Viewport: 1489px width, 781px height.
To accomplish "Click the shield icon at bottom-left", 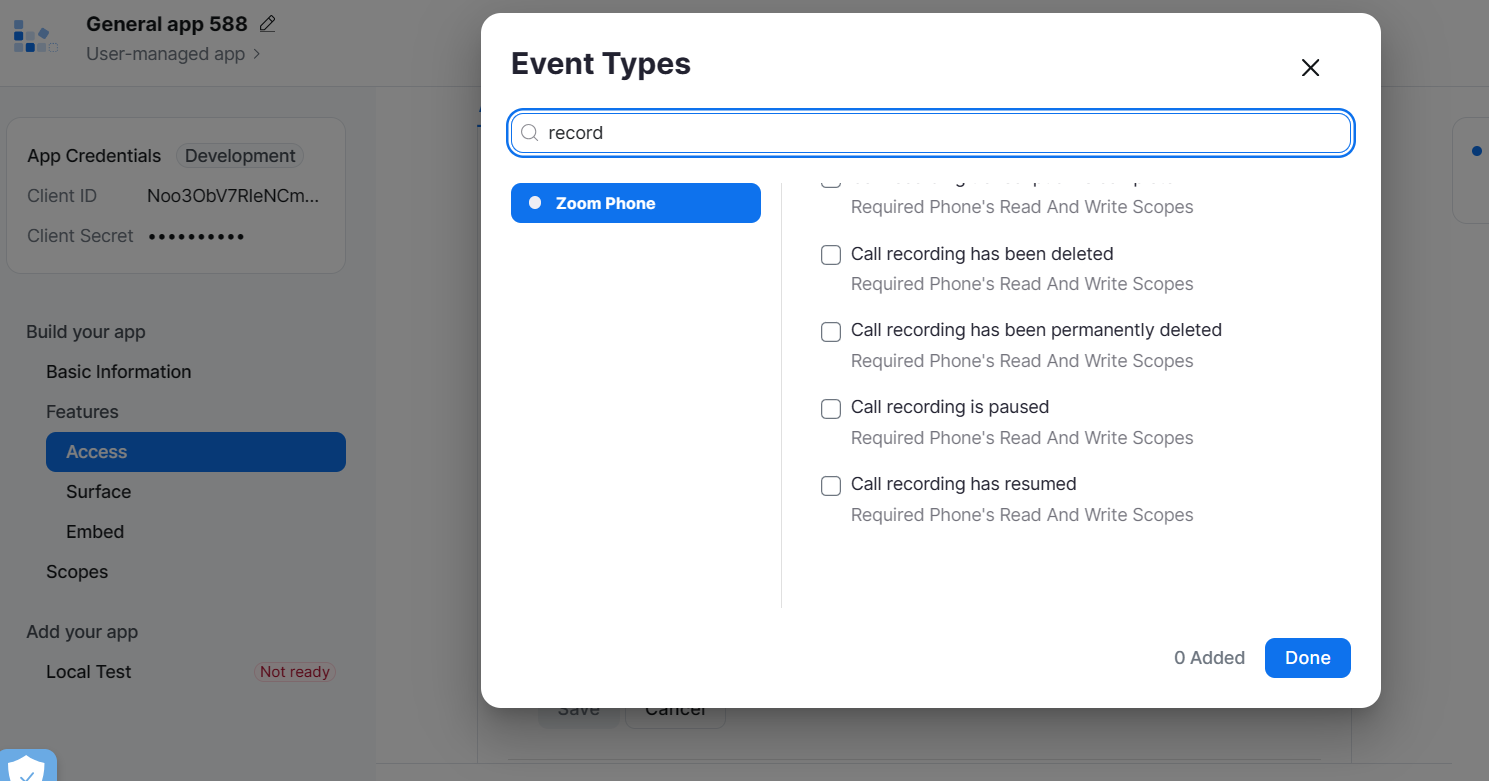I will point(27,768).
